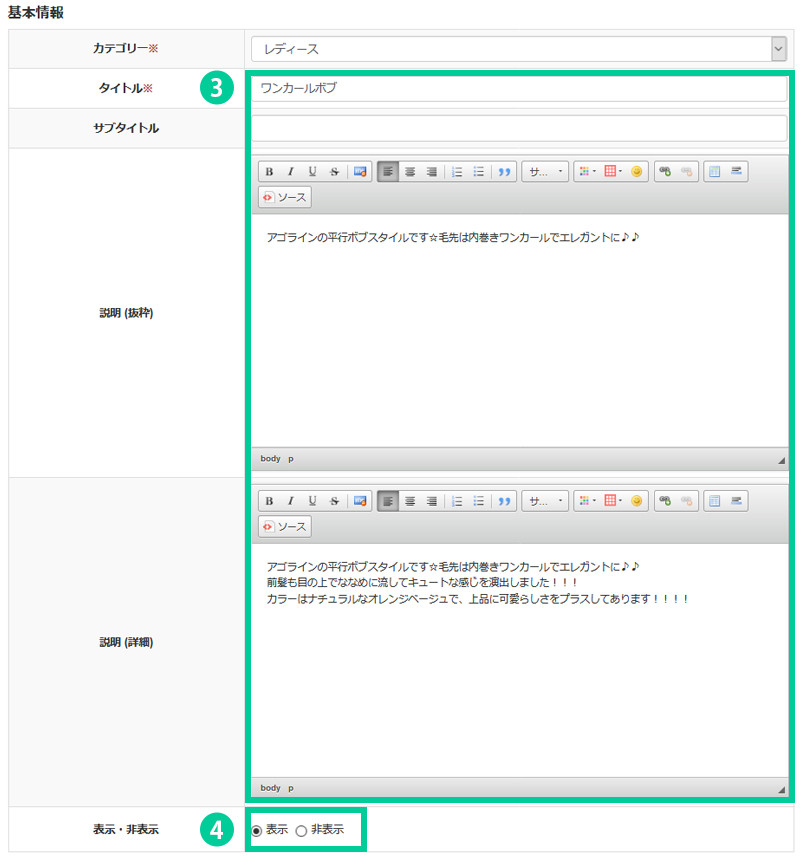Center-align text in the 説明 (抜粋) editor

[x=410, y=172]
